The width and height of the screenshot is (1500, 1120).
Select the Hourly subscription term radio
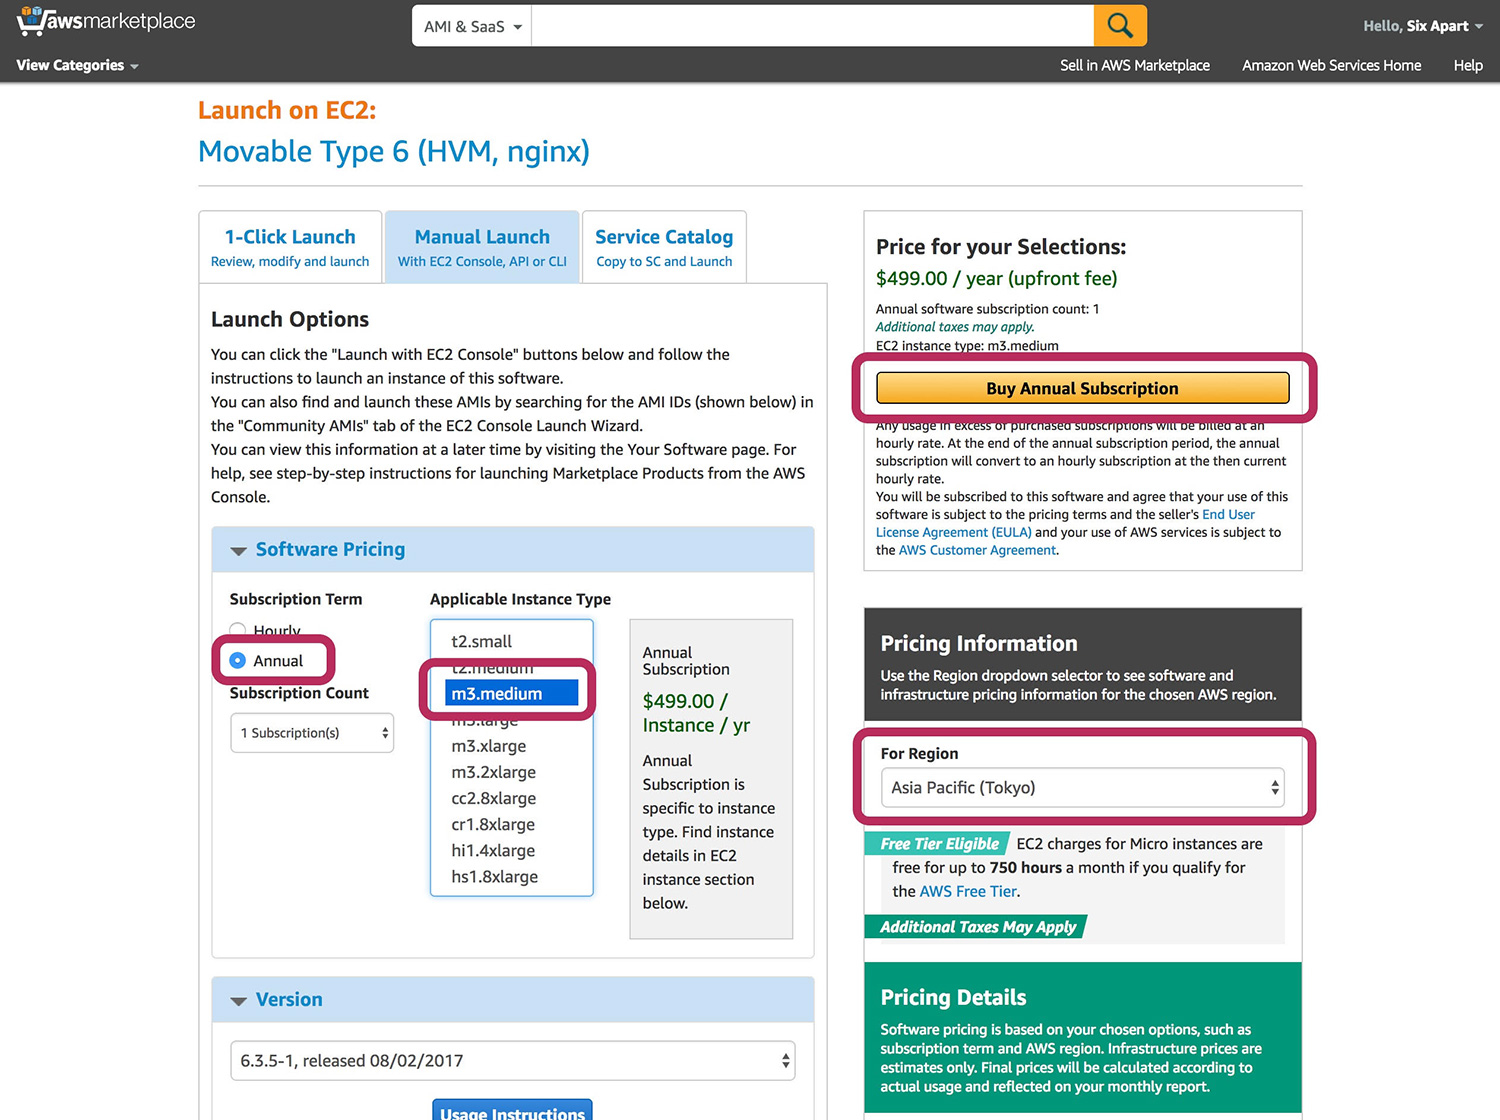point(237,630)
